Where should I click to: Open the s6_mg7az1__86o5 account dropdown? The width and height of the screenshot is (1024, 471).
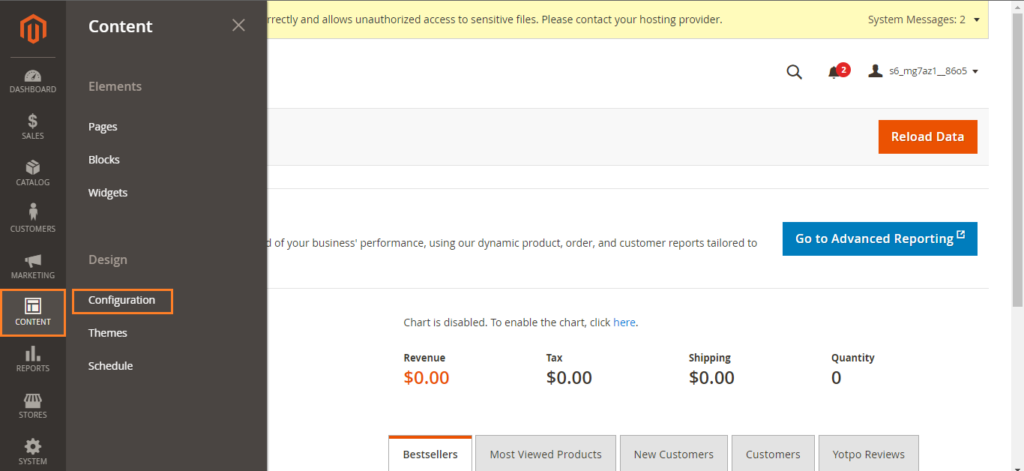(923, 71)
